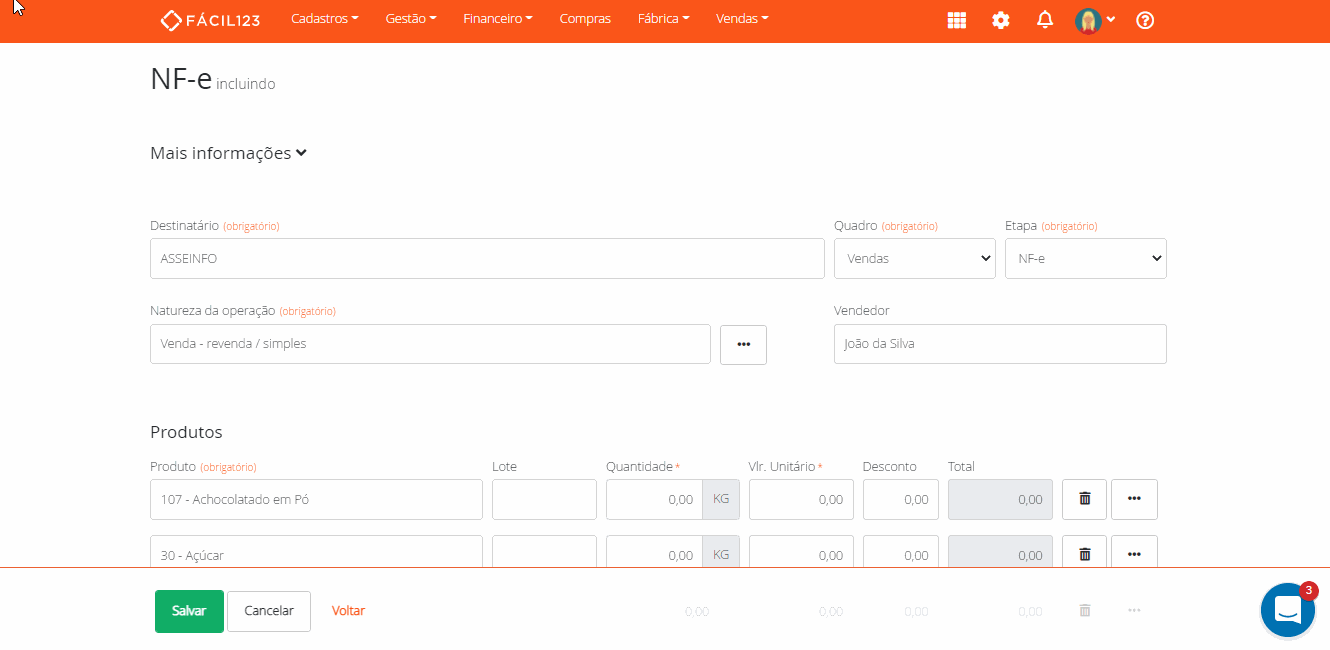Open the chat support widget
Screen dimensions: 1330x650
click(x=1287, y=610)
